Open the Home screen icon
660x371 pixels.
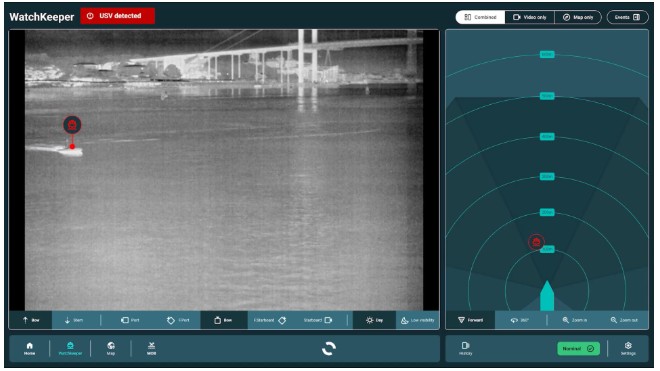(x=29, y=348)
